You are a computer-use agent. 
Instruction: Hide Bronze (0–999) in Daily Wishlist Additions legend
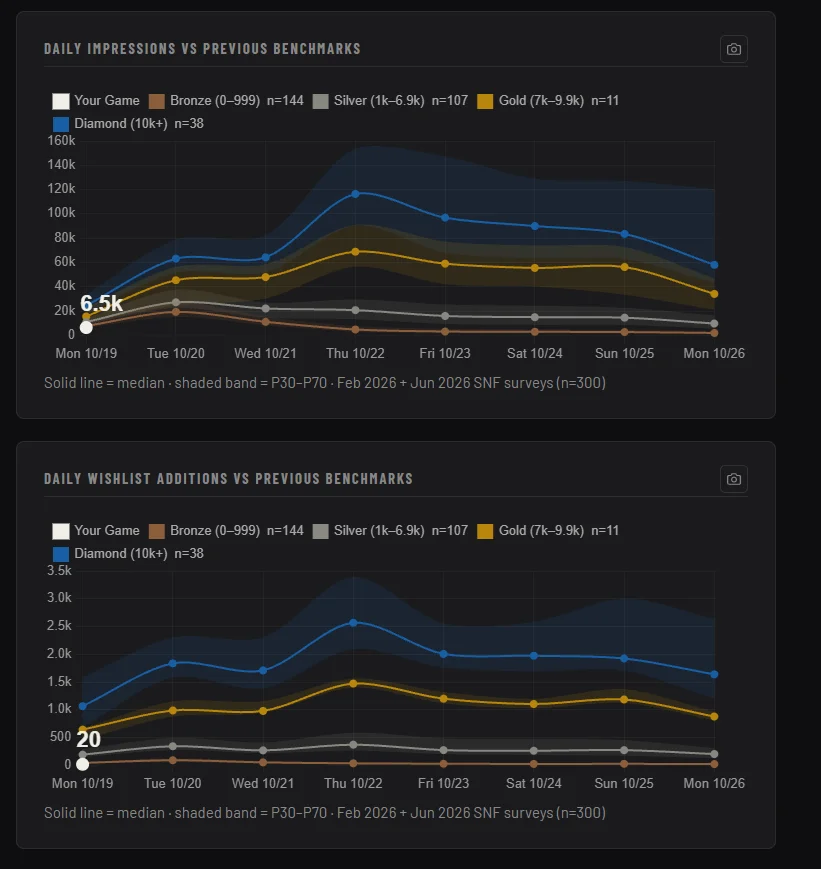point(226,531)
